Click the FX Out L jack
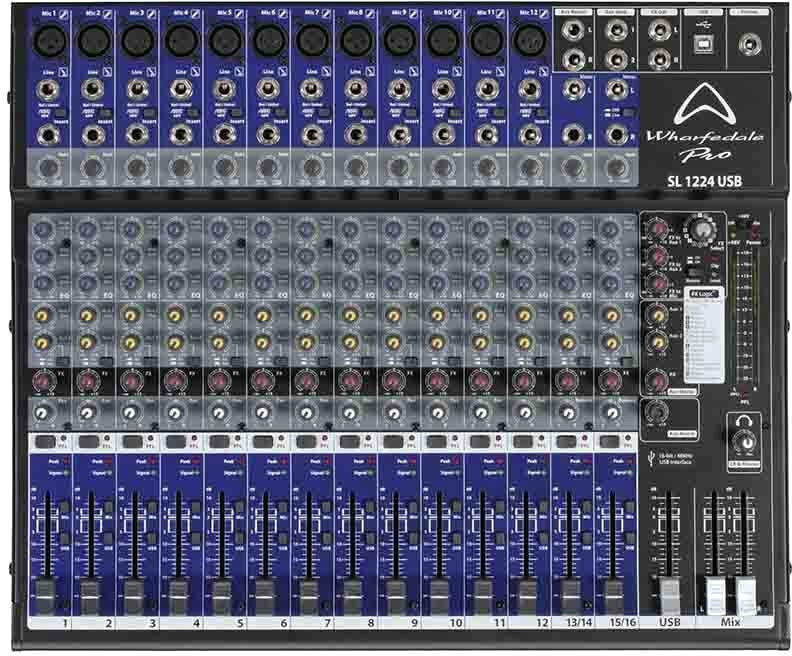 tap(659, 31)
